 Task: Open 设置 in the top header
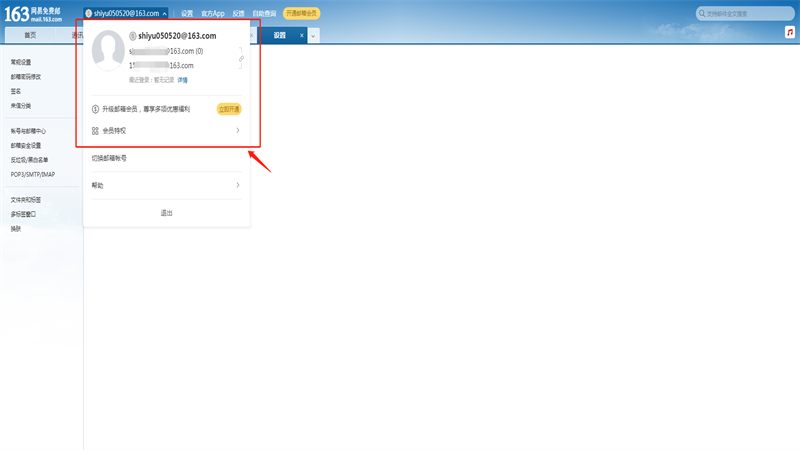click(x=187, y=14)
